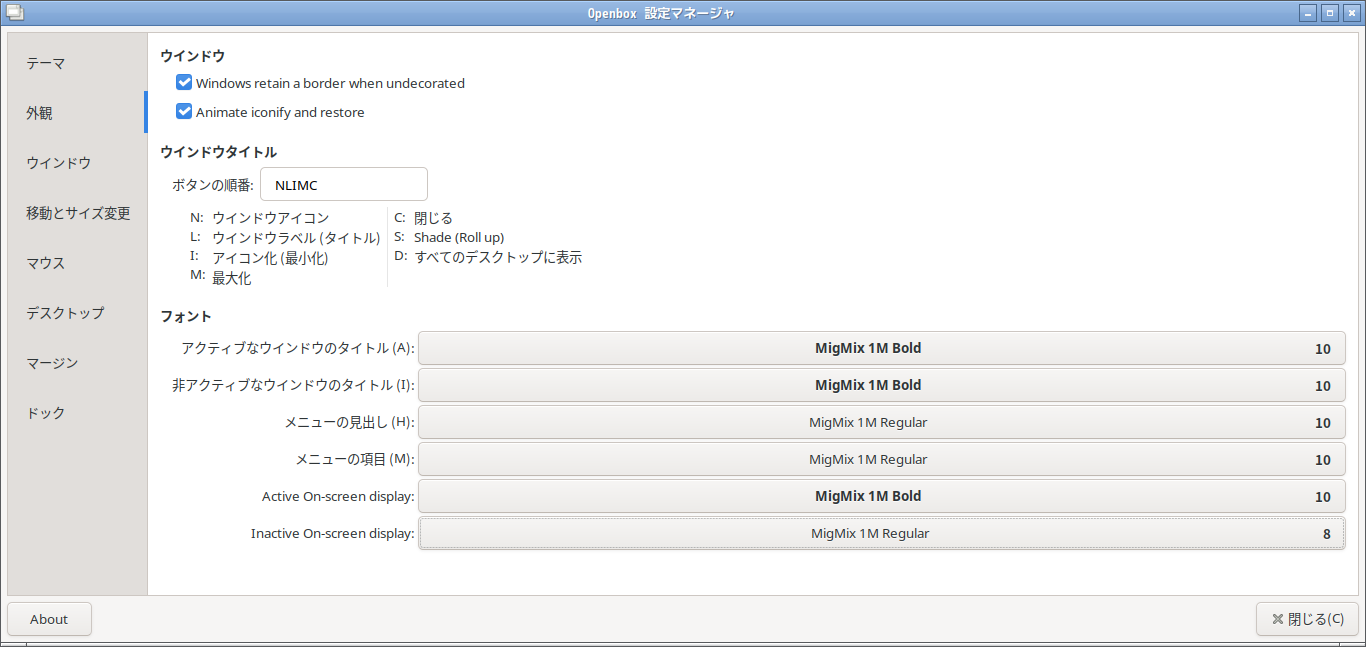Open Inactive On-screen display font selector
This screenshot has height=647, width=1366.
tap(881, 534)
